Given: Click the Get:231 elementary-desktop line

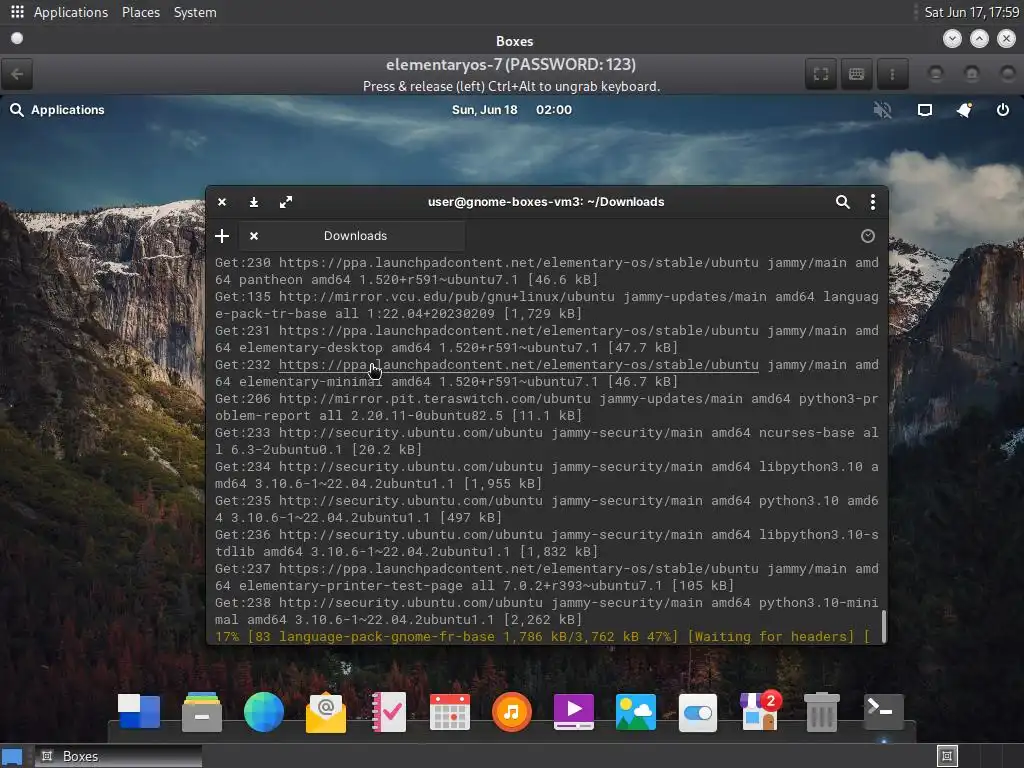Looking at the screenshot, I should [547, 339].
